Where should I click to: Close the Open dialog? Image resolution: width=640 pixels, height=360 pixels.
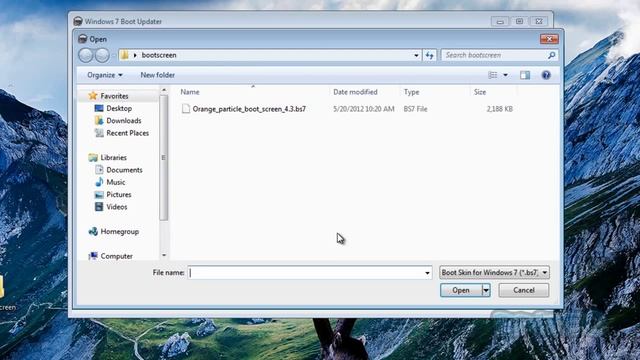(549, 39)
